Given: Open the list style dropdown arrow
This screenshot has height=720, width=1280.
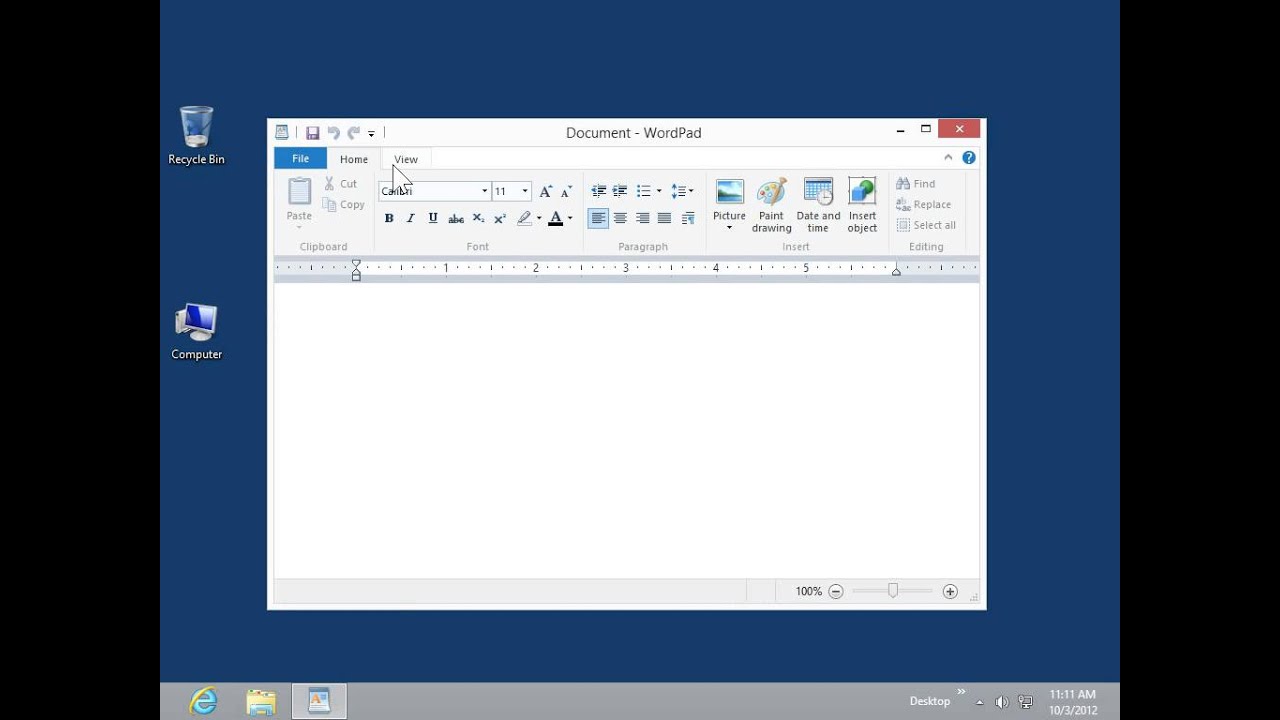Looking at the screenshot, I should point(659,191).
